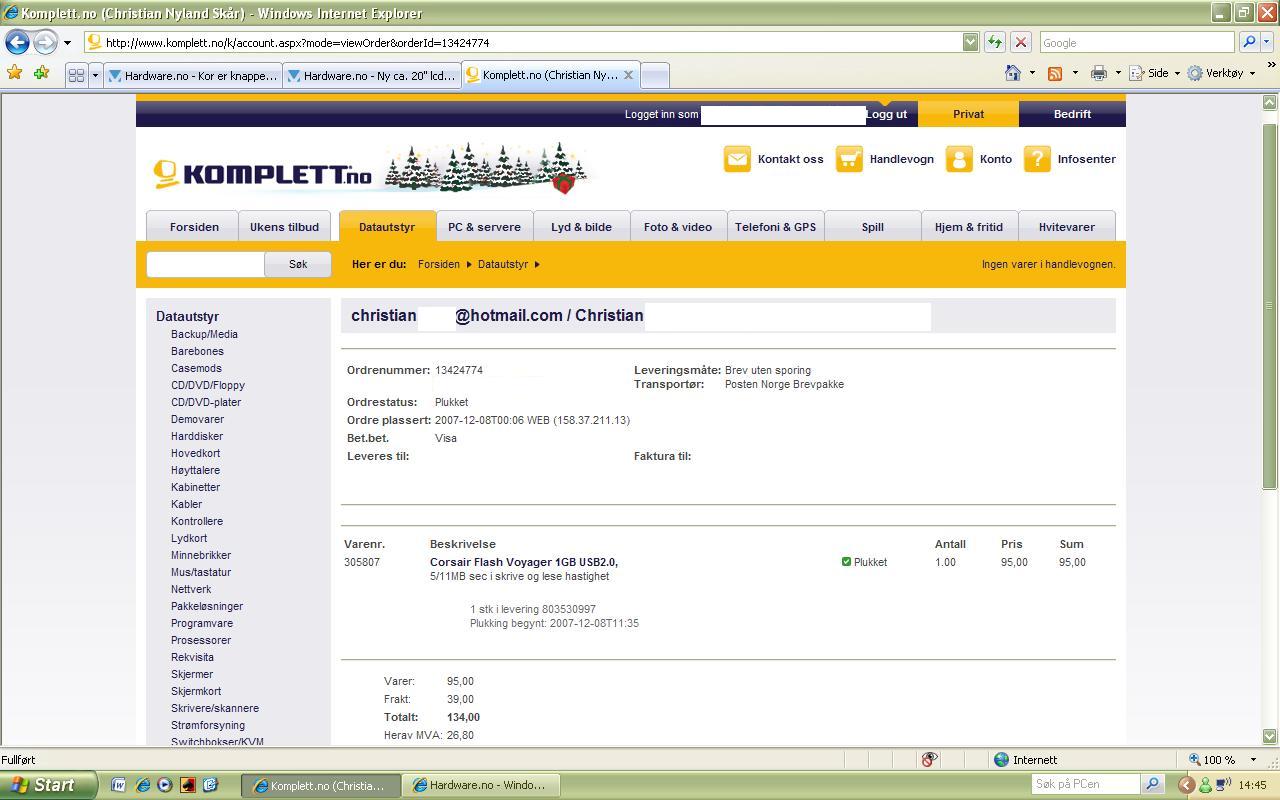Print page with printer icon
Viewport: 1280px width, 800px height.
[1099, 73]
